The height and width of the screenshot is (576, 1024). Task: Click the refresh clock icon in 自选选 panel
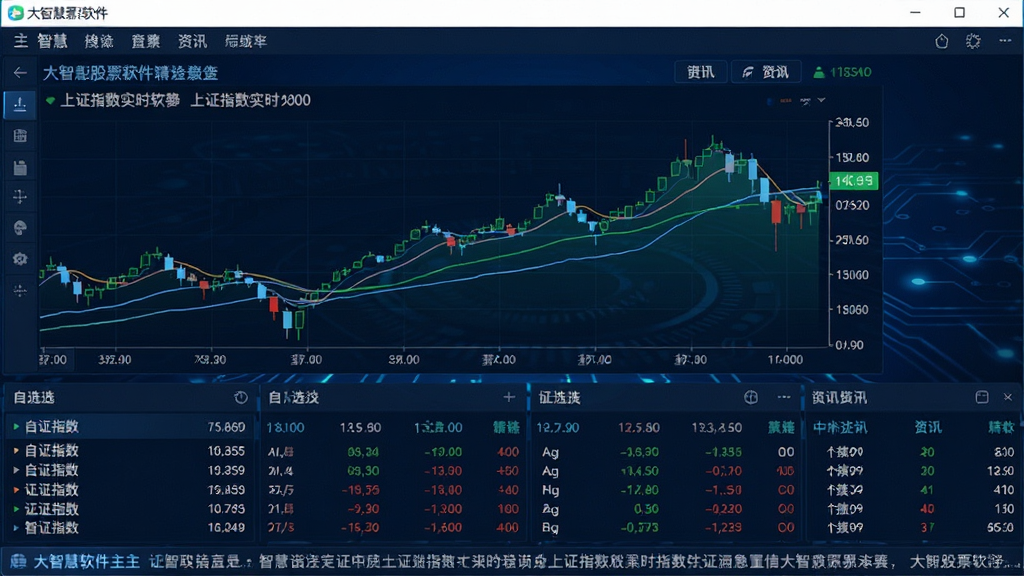coord(241,397)
